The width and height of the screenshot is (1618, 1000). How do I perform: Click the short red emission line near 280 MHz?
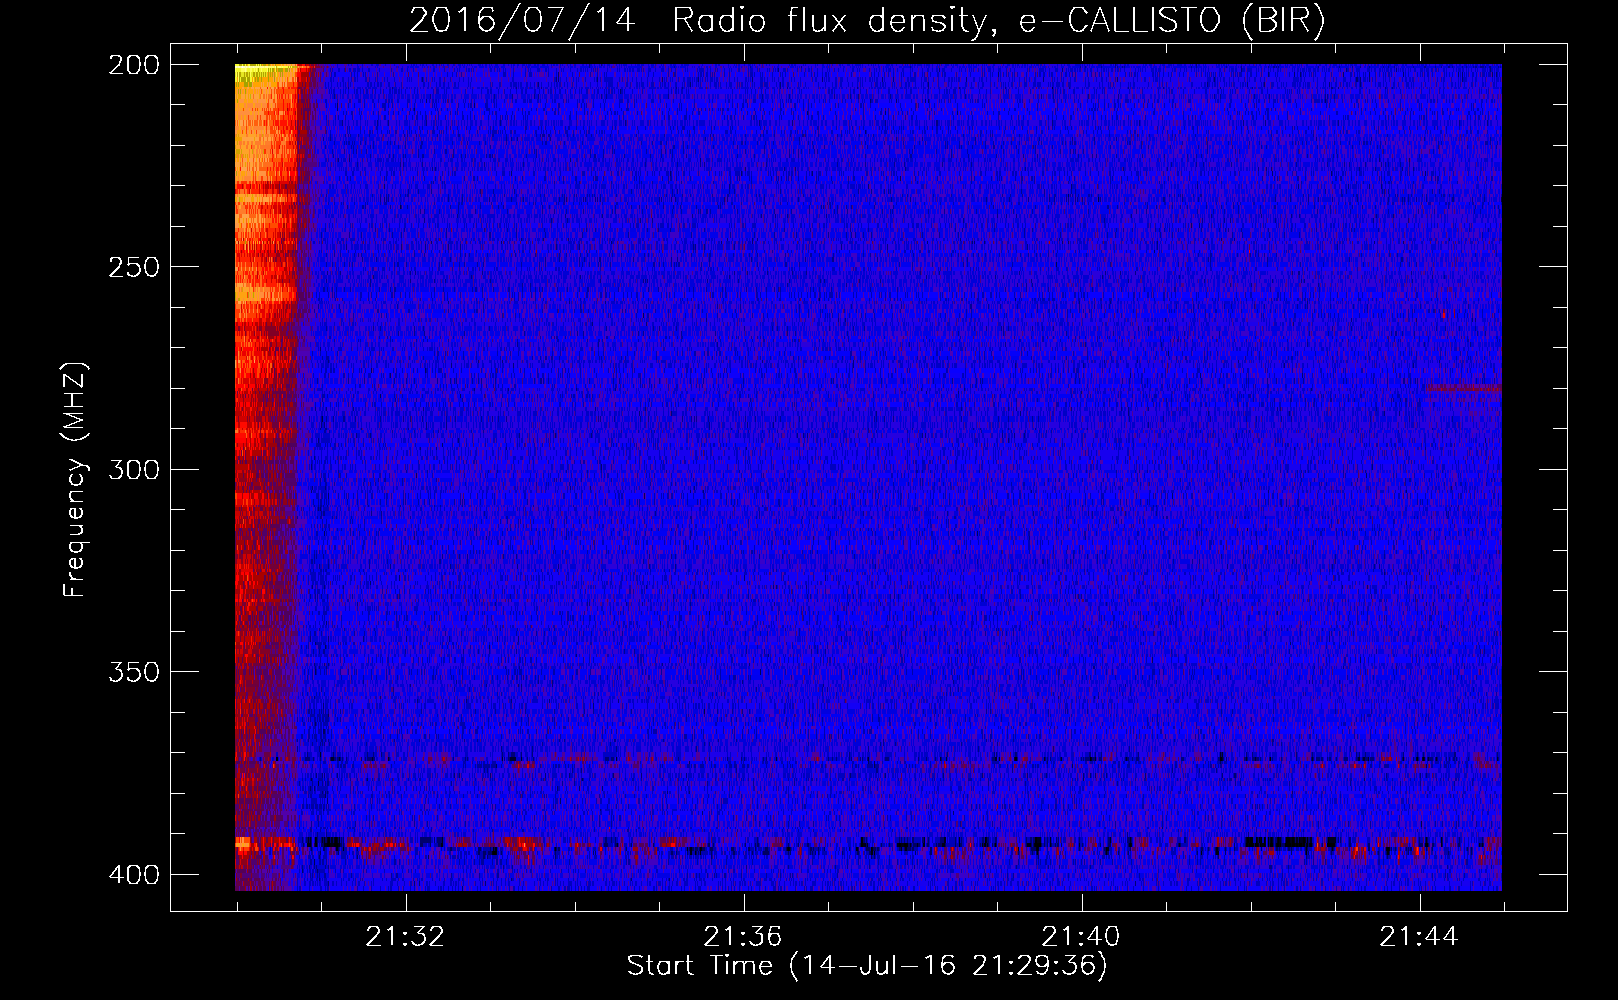click(x=1463, y=388)
